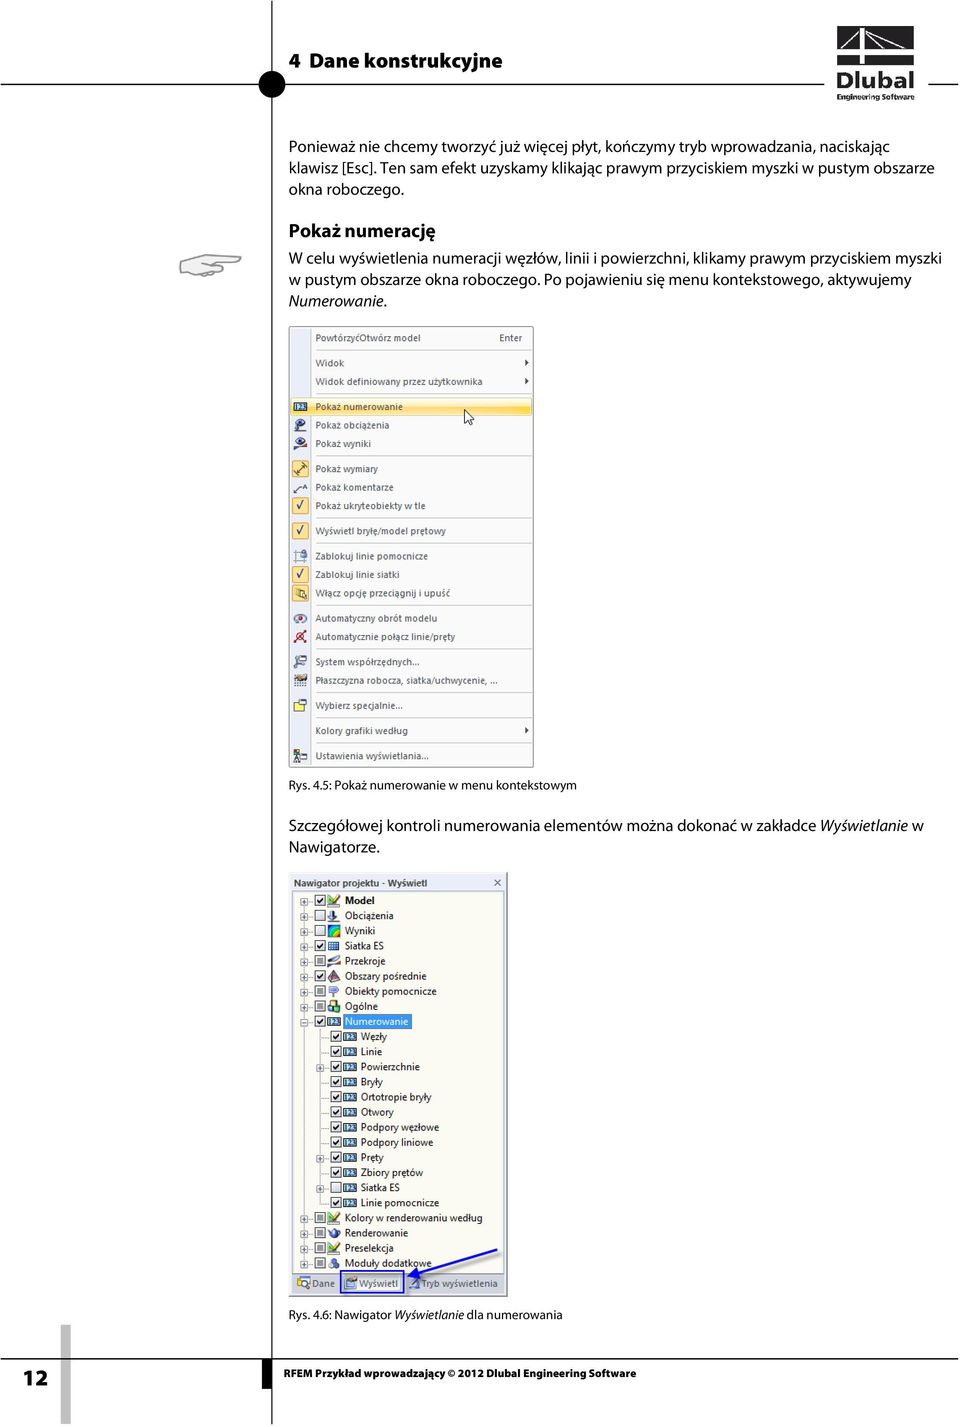
Task: Click the Moduły dodatkowe icon
Action: [x=334, y=1263]
